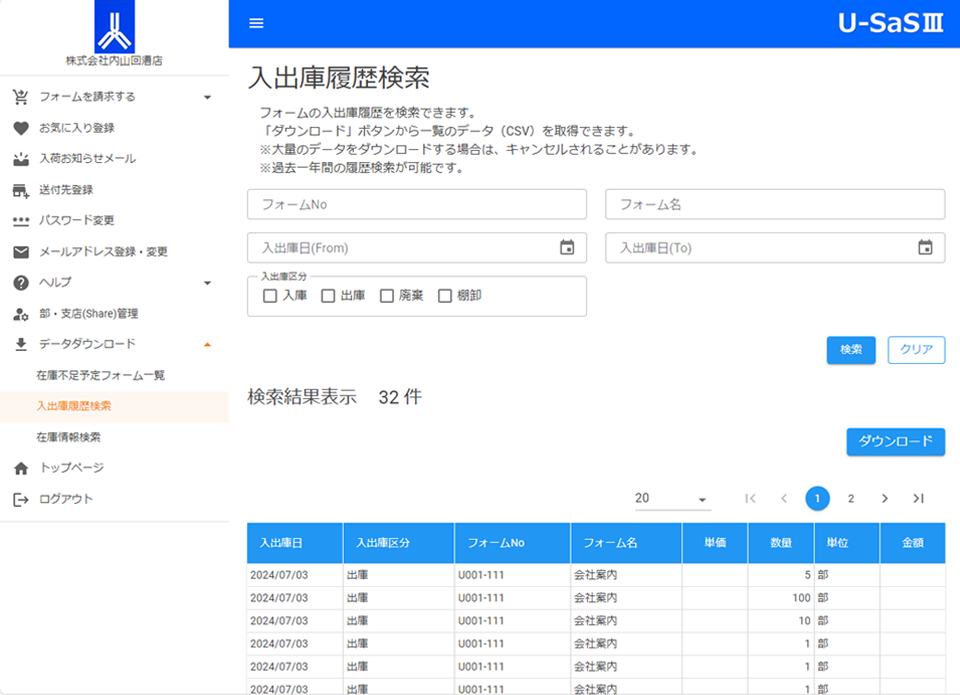Select 入出庫履歴検索 in the sidebar

click(114, 406)
